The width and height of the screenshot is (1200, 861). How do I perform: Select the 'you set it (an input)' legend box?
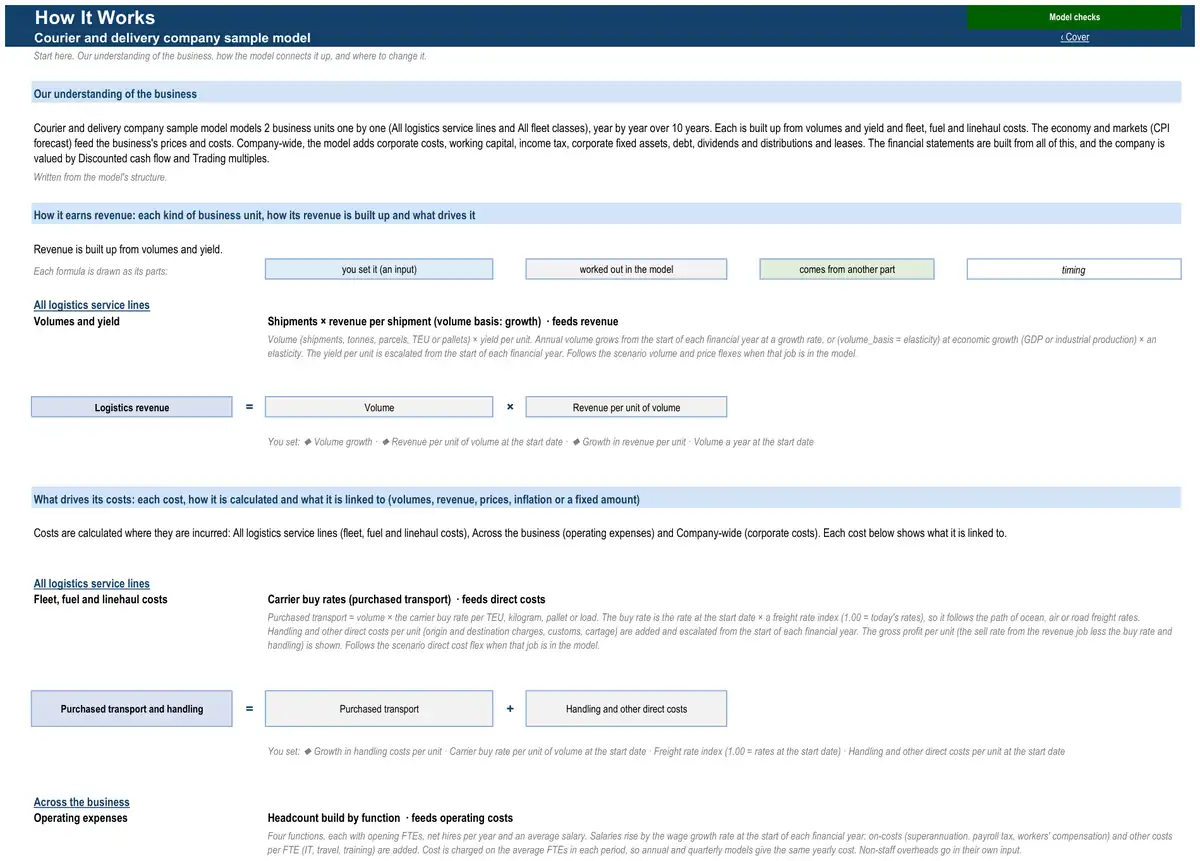379,269
